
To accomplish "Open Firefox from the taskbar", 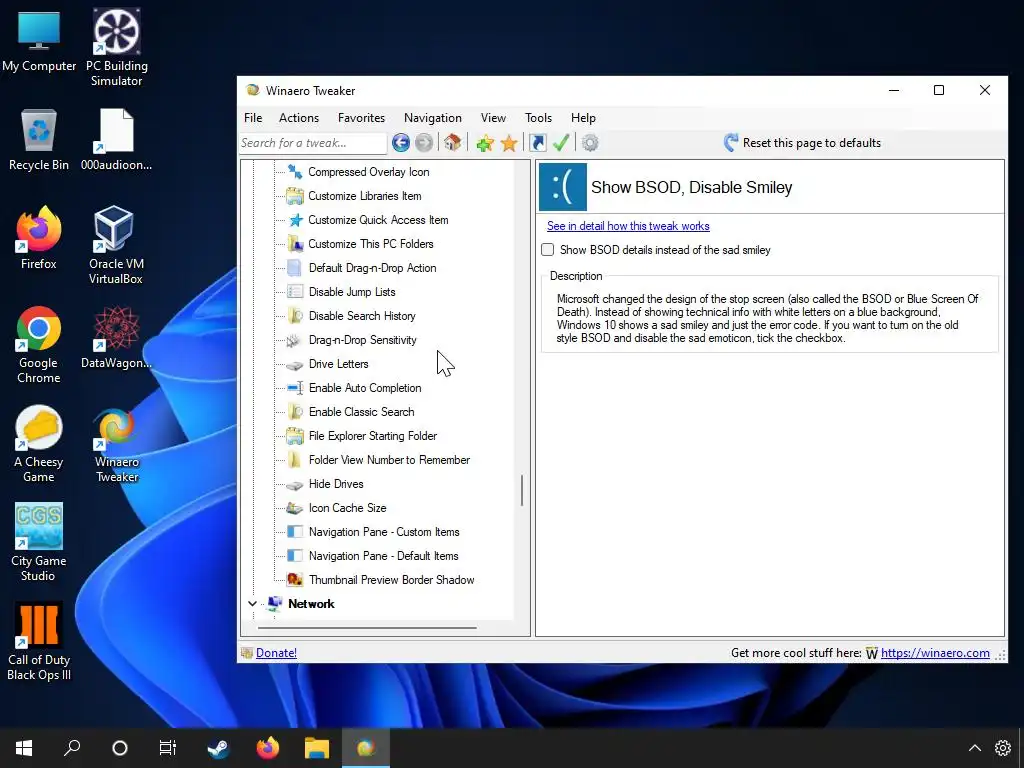I will pos(268,748).
